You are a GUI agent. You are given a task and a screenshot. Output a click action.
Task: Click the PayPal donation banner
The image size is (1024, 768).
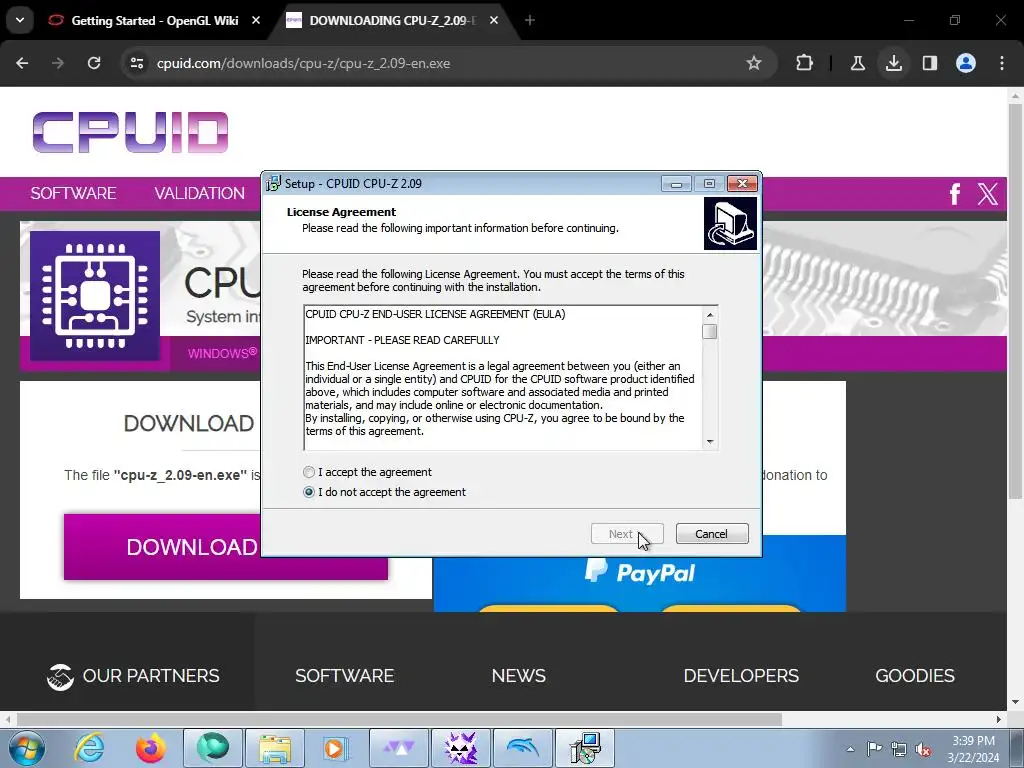coord(639,573)
